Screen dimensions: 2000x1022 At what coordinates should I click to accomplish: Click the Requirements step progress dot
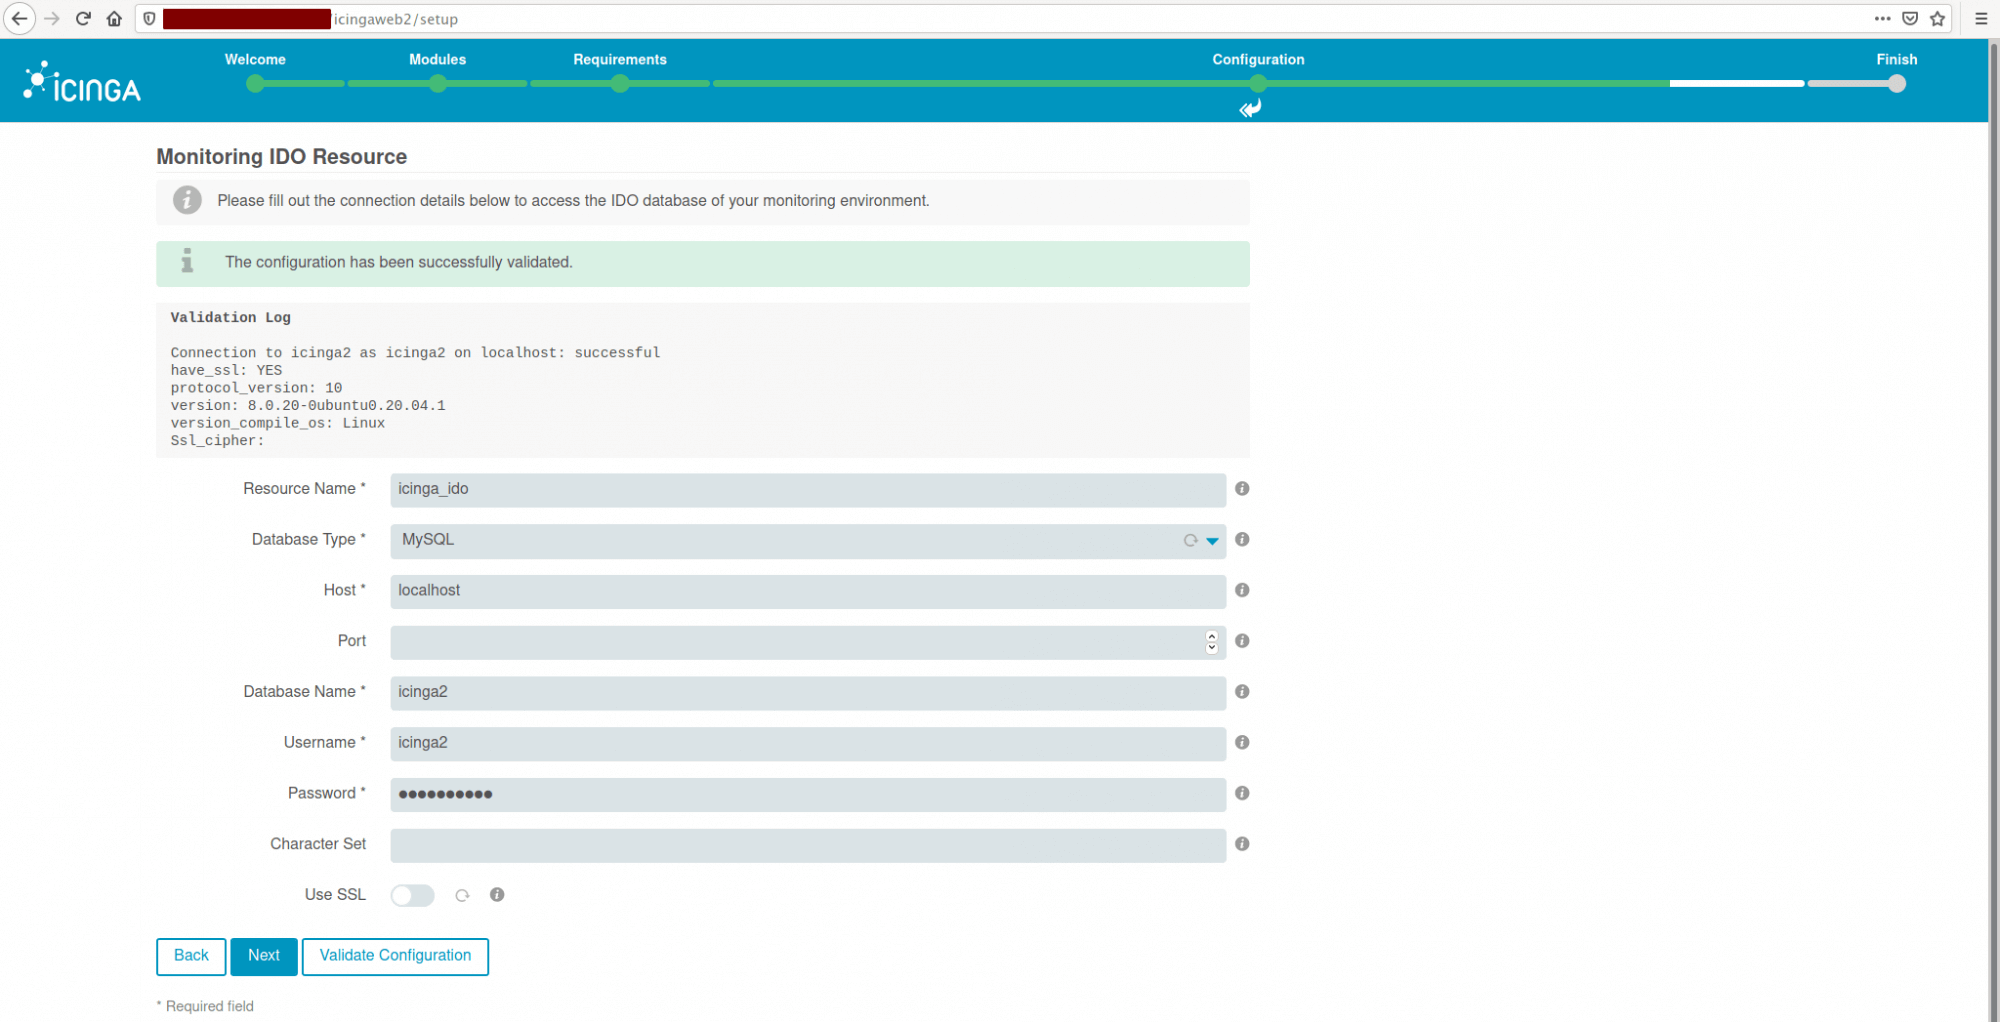click(620, 84)
